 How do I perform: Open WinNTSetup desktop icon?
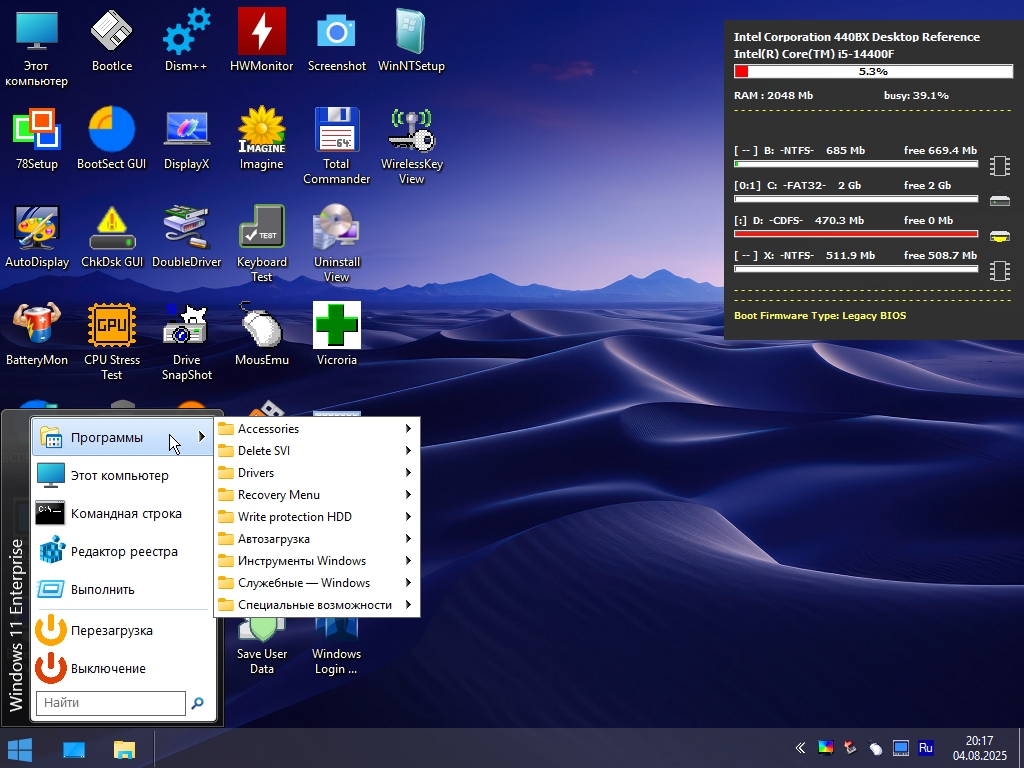(x=411, y=40)
